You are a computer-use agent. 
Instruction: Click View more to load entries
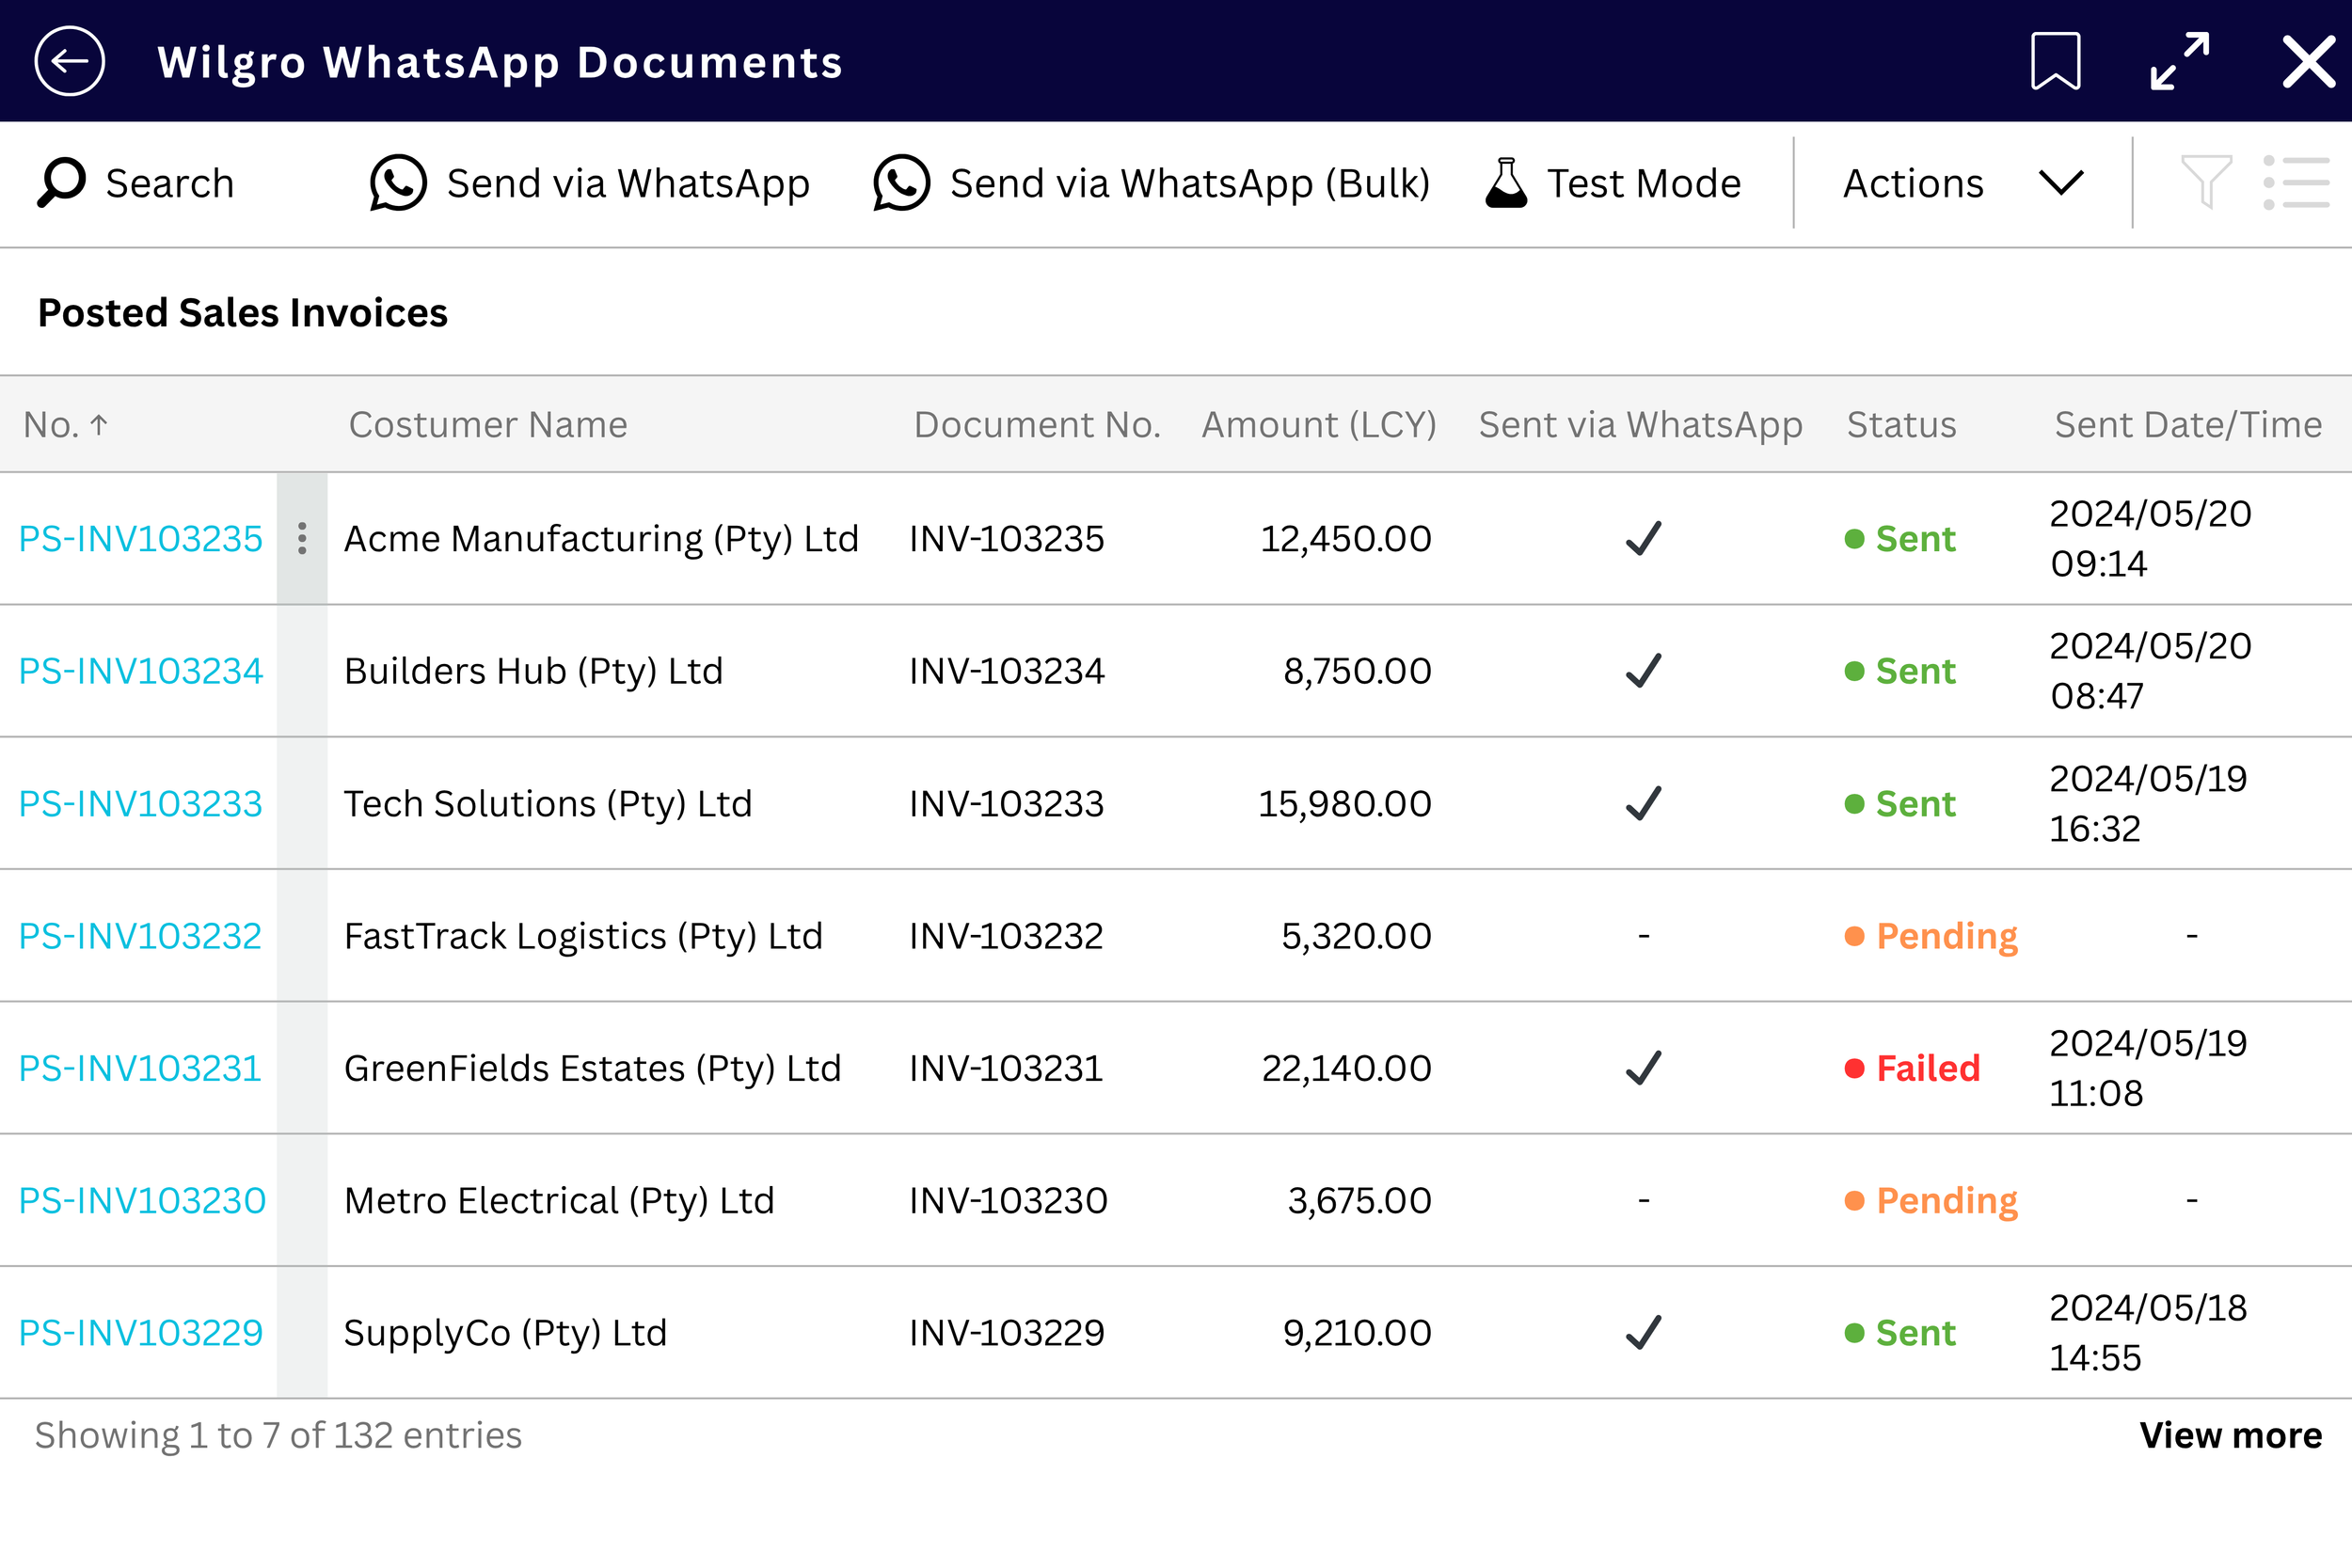2230,1435
